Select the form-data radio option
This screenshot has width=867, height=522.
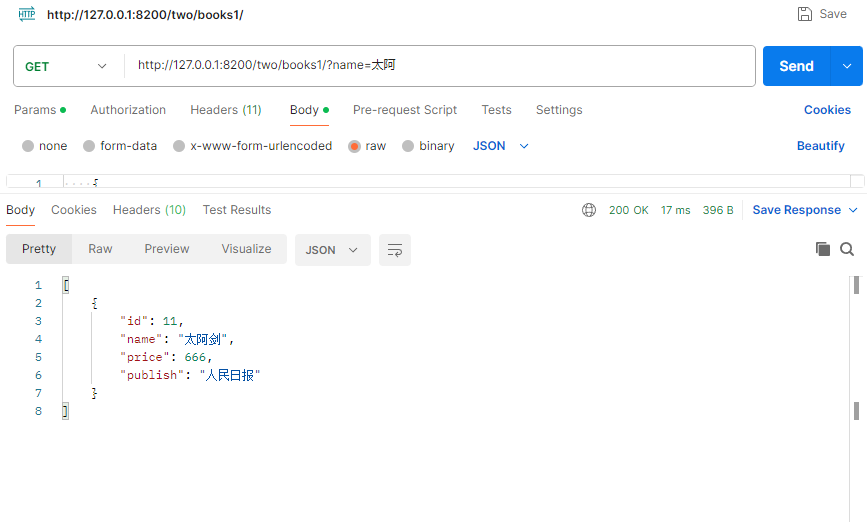pos(88,146)
